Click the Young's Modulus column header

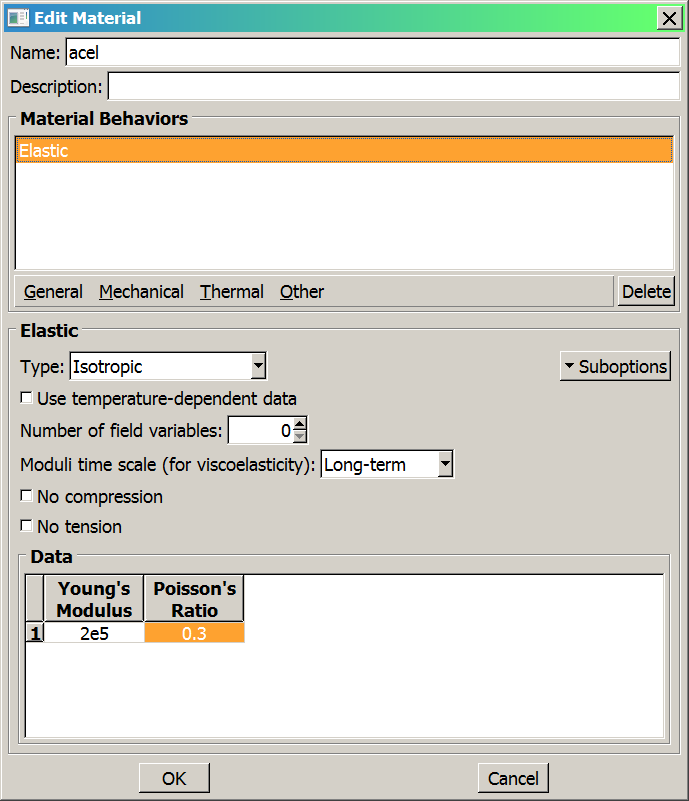[94, 599]
